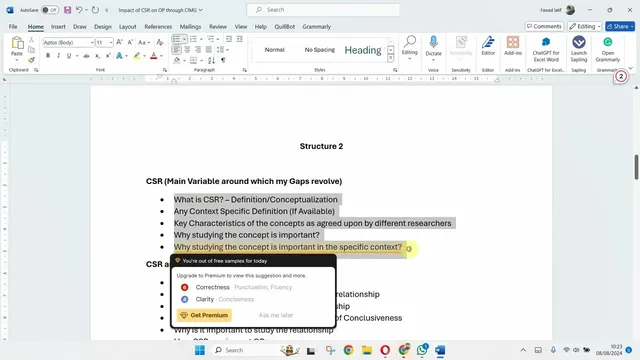This screenshot has height=360, width=640.
Task: Open the Comments pane
Action: 544,27
